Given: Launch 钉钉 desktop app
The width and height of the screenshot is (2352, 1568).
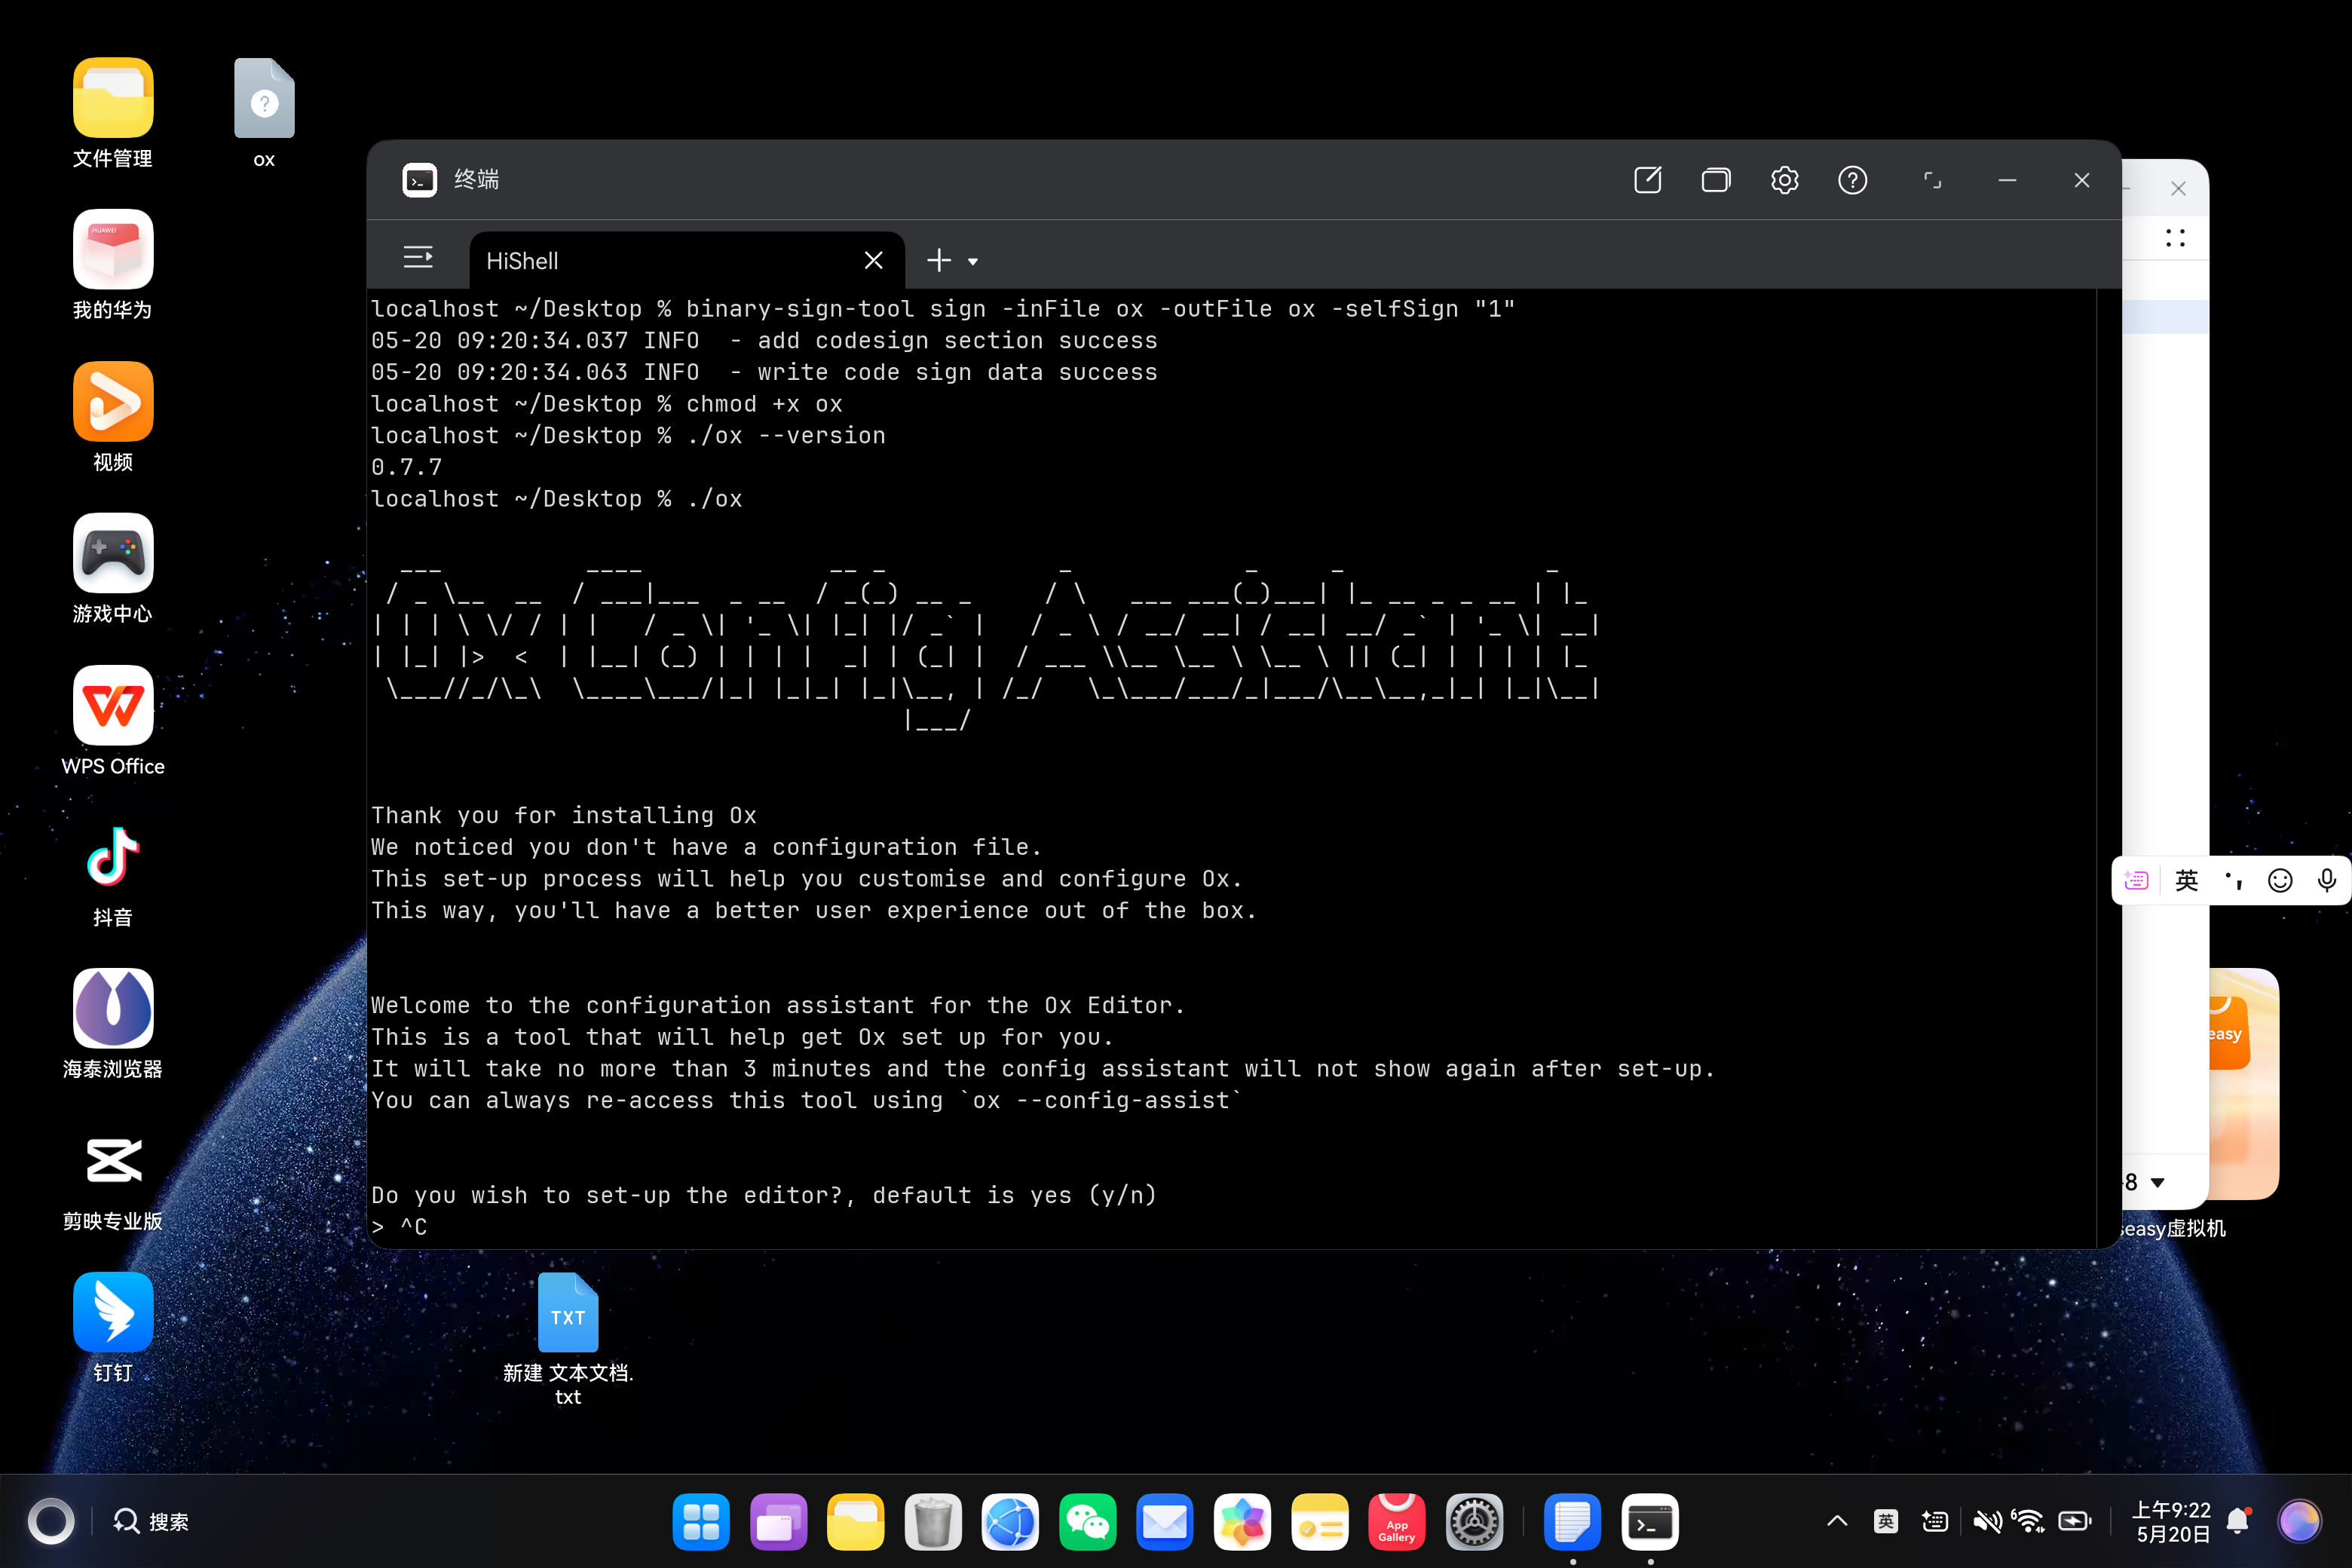Looking at the screenshot, I should 113,1328.
